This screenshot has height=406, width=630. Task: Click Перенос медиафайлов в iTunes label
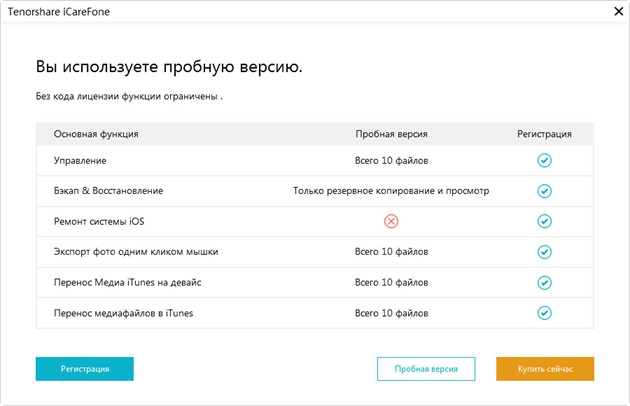(x=123, y=313)
